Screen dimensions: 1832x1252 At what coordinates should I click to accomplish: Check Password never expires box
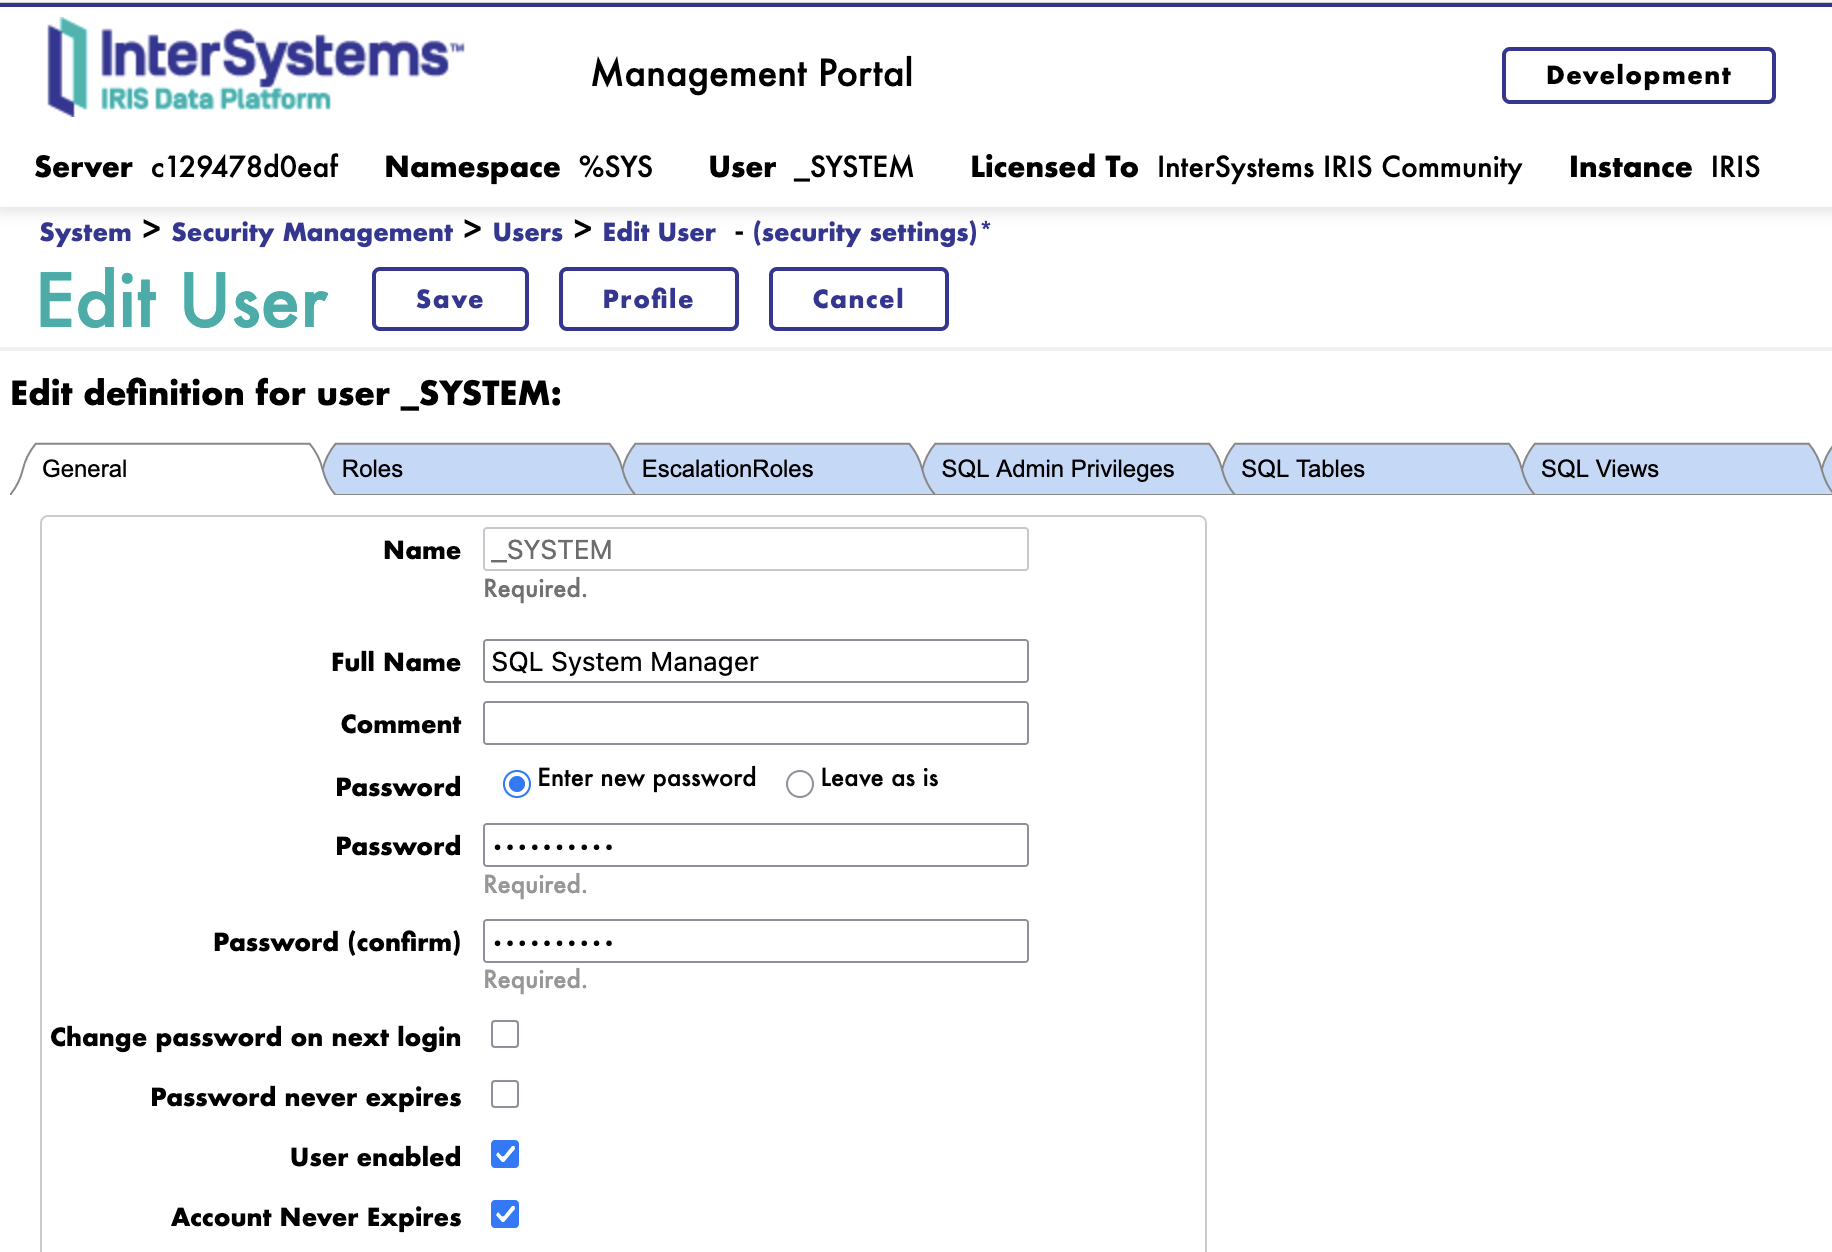pyautogui.click(x=505, y=1094)
